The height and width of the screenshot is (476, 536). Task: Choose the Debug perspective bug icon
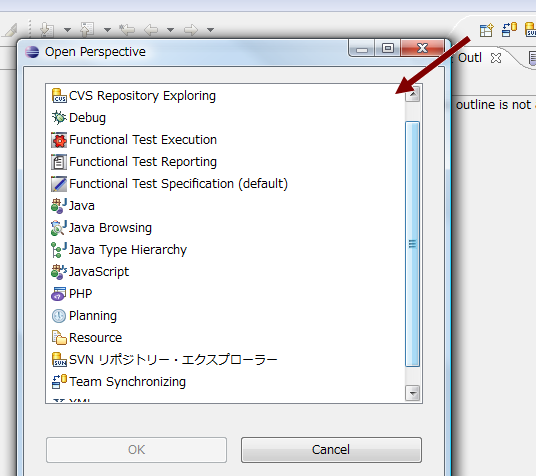click(x=59, y=118)
